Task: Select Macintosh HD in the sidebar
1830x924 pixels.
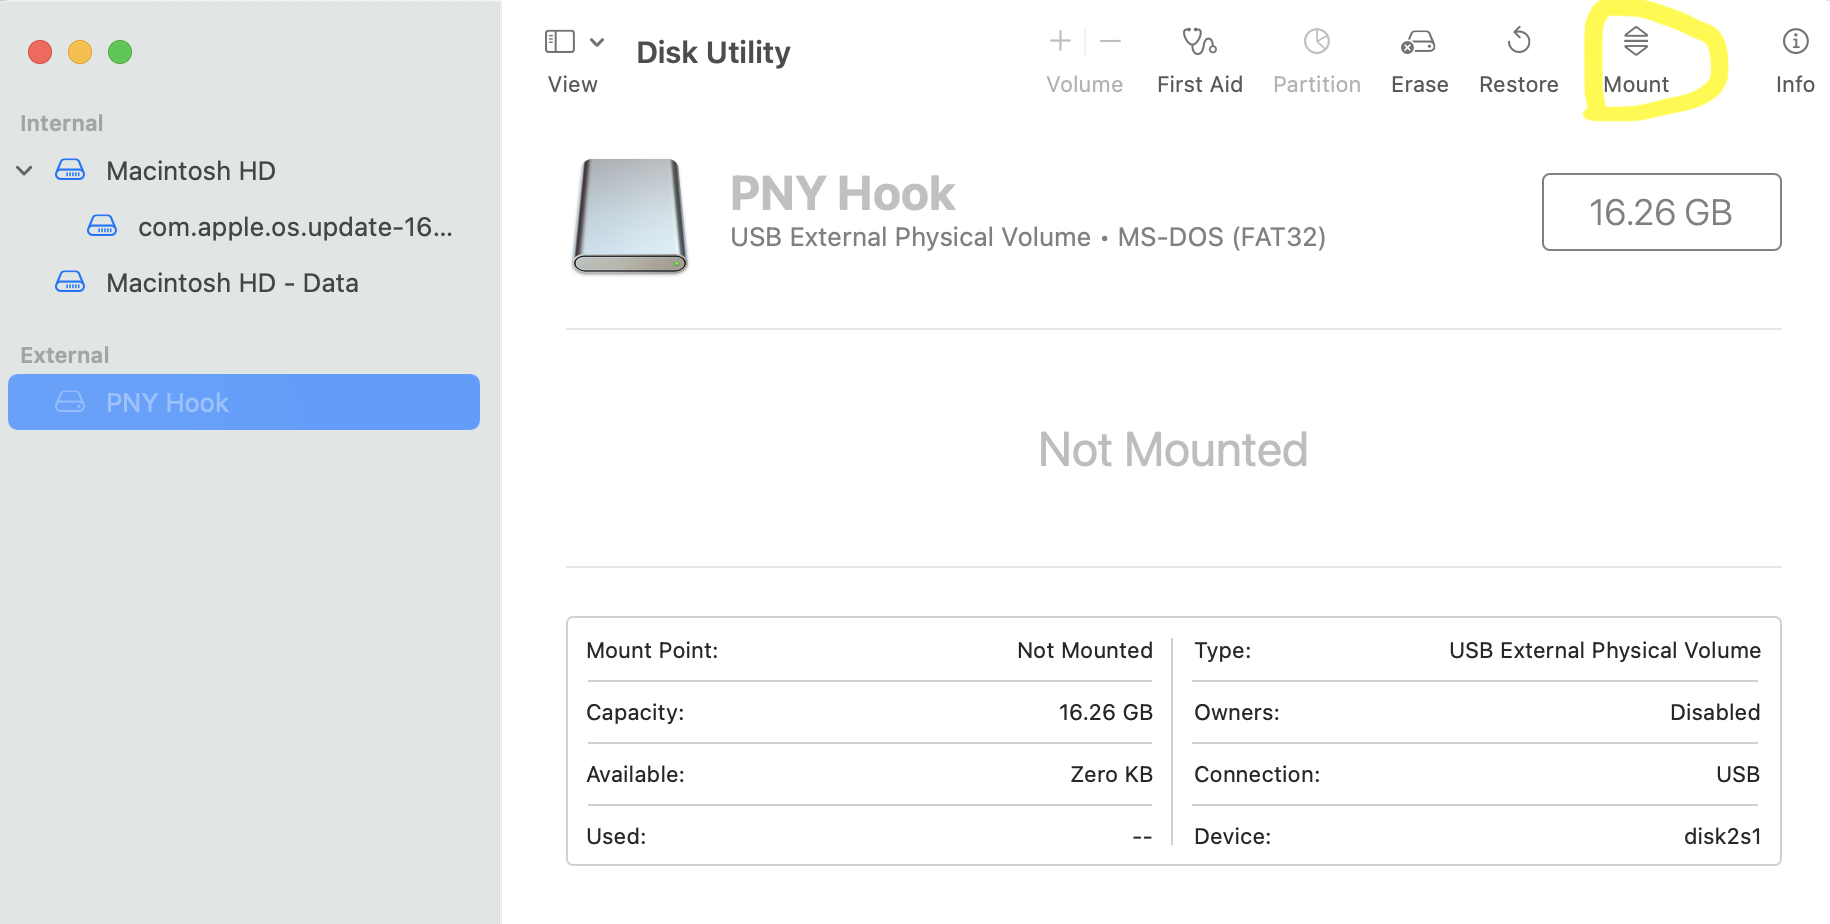Action: (x=190, y=171)
